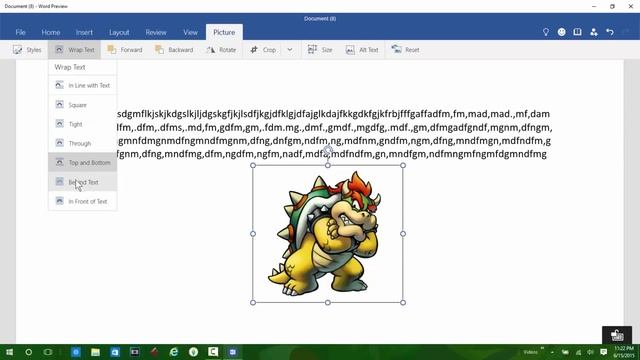
Task: Select the Picture tab
Action: click(224, 32)
